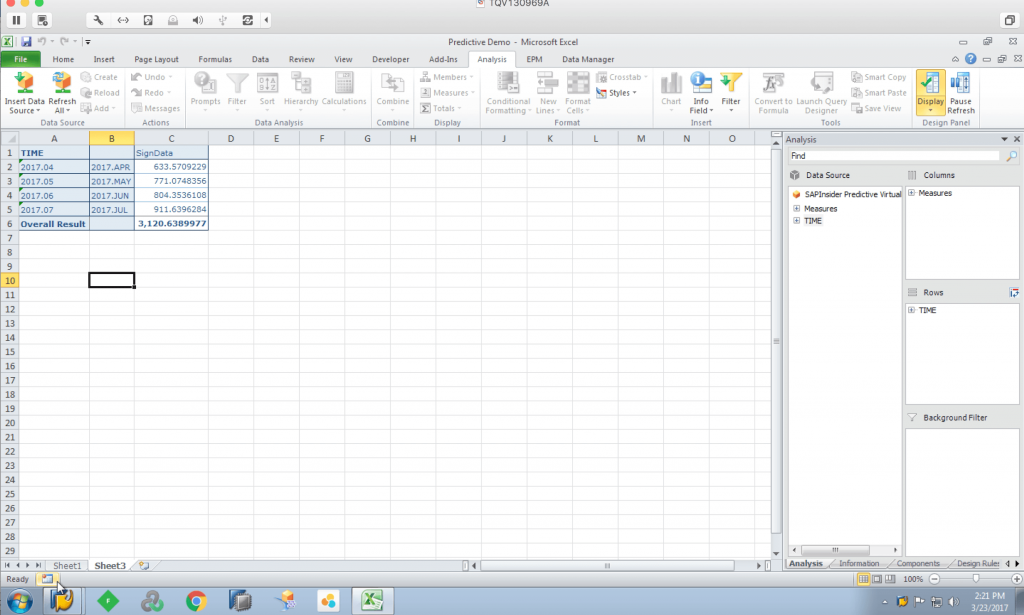Image resolution: width=1024 pixels, height=615 pixels.
Task: Click the Windows Start button
Action: coord(20,601)
